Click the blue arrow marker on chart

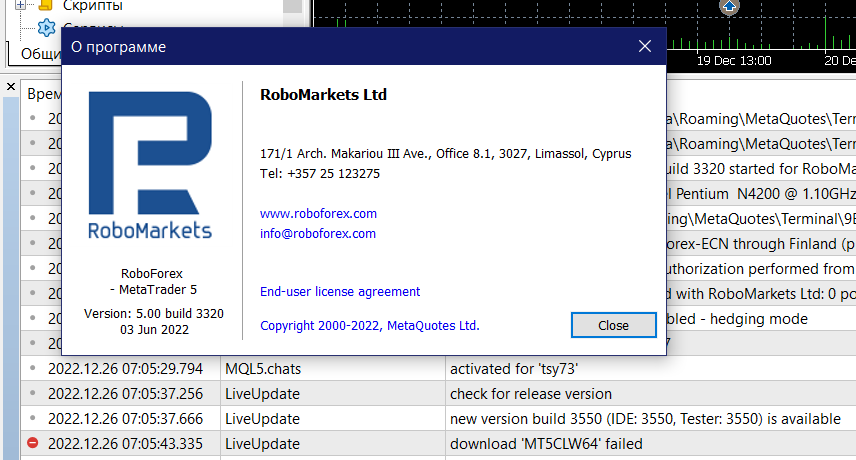729,7
